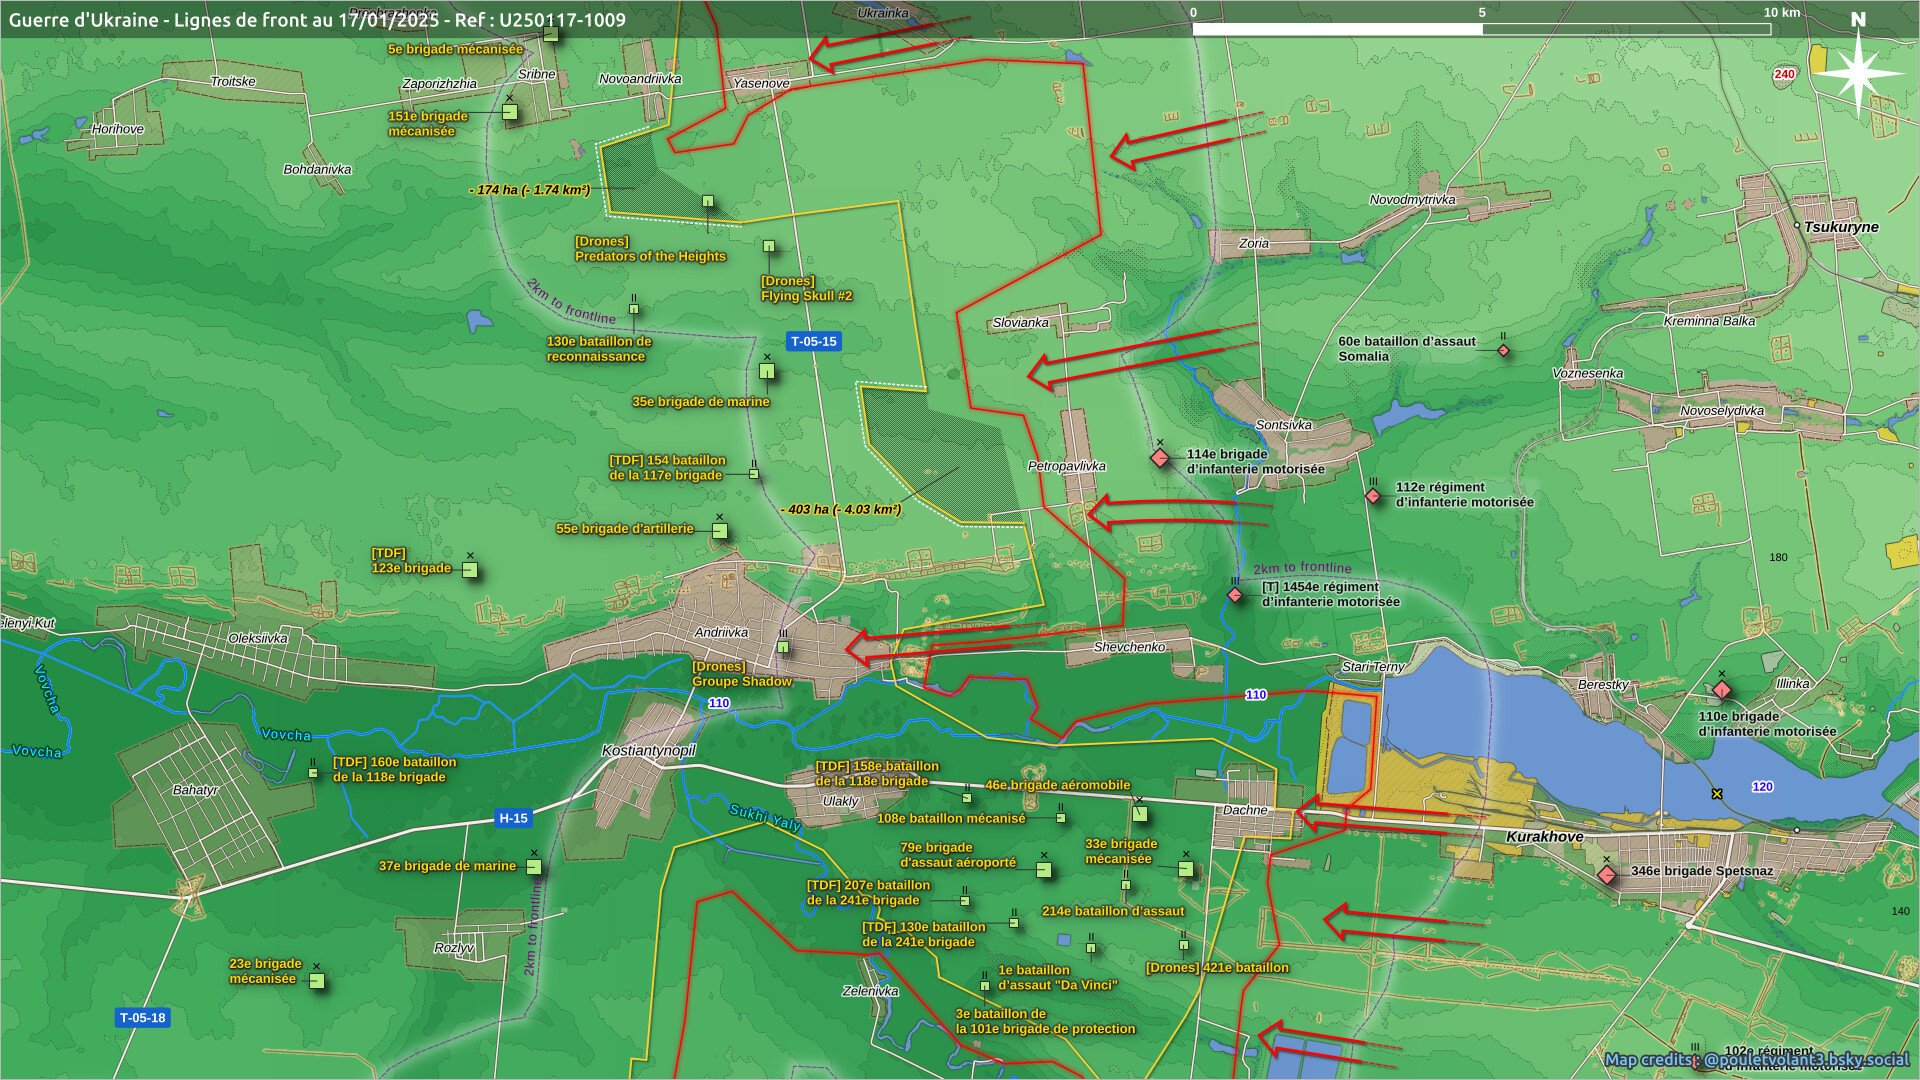Click the scale bar at top

1481,29
